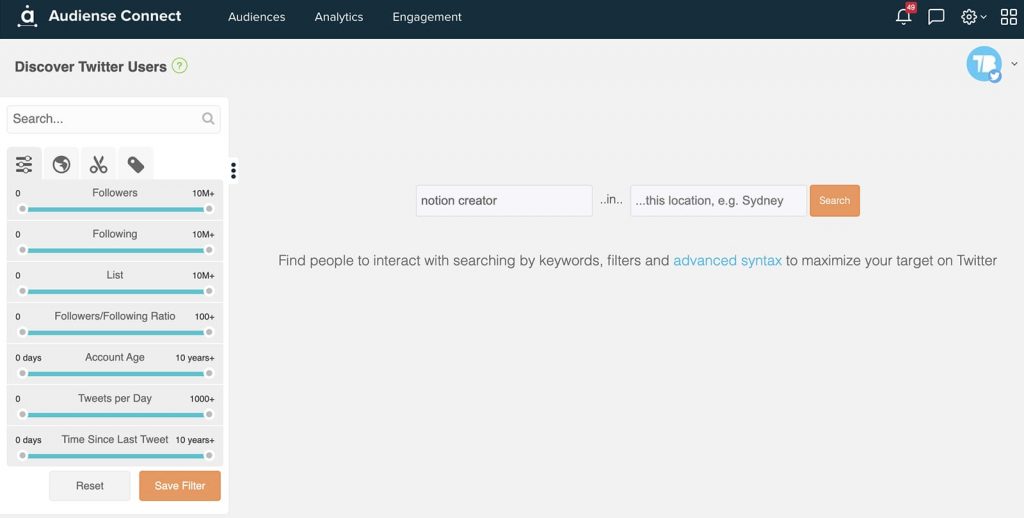Viewport: 1024px width, 518px height.
Task: Select the sliders filter tab
Action: (x=24, y=164)
